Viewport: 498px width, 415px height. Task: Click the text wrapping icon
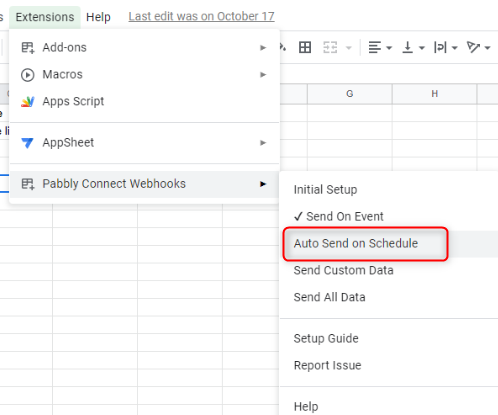coord(440,47)
